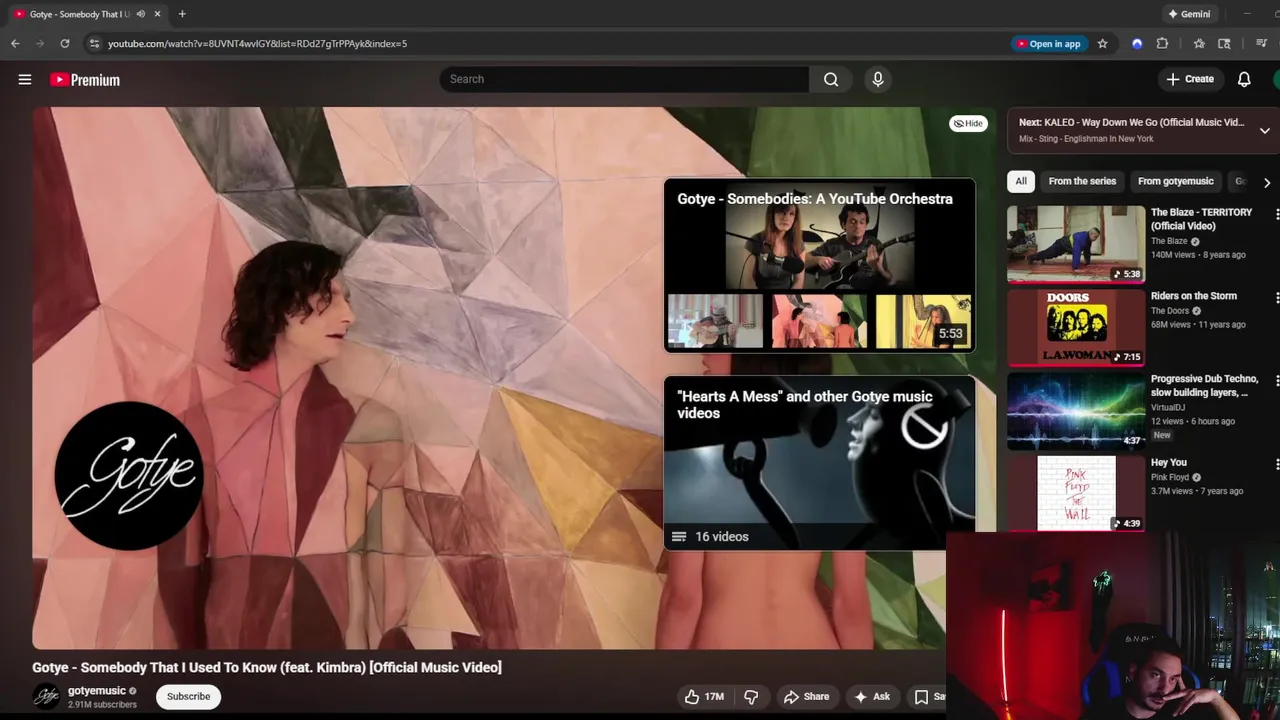Bookmark this page with star icon
1280x720 pixels.
tap(1102, 43)
